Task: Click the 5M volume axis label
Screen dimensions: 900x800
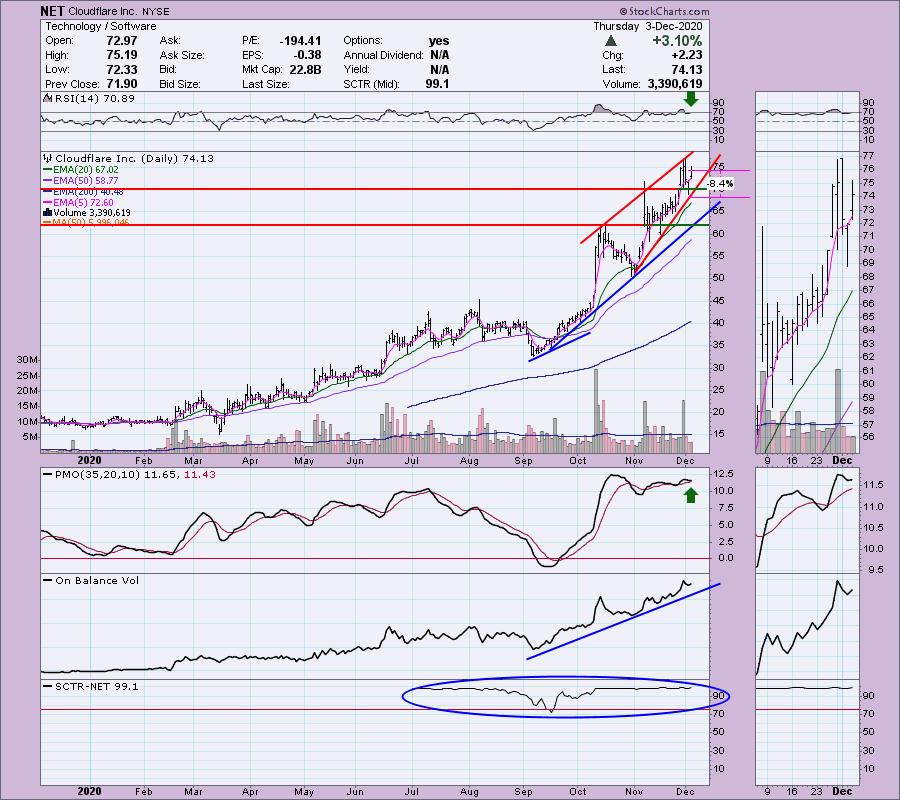Action: (x=30, y=437)
